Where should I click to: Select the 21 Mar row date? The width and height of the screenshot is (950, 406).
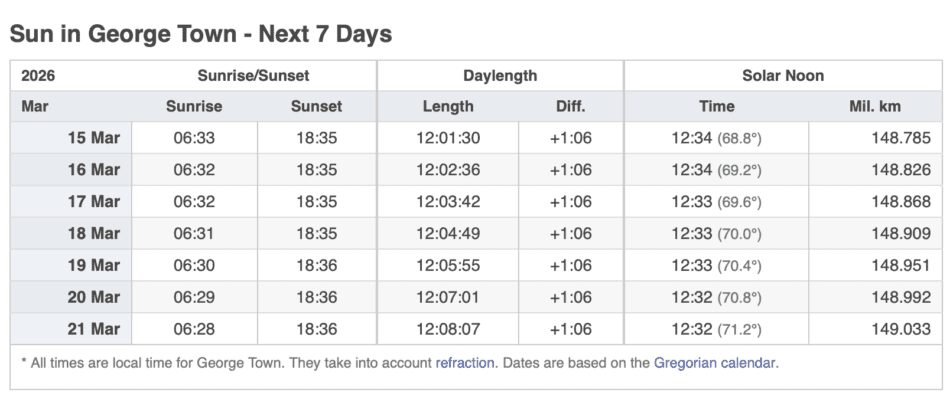[x=93, y=330]
